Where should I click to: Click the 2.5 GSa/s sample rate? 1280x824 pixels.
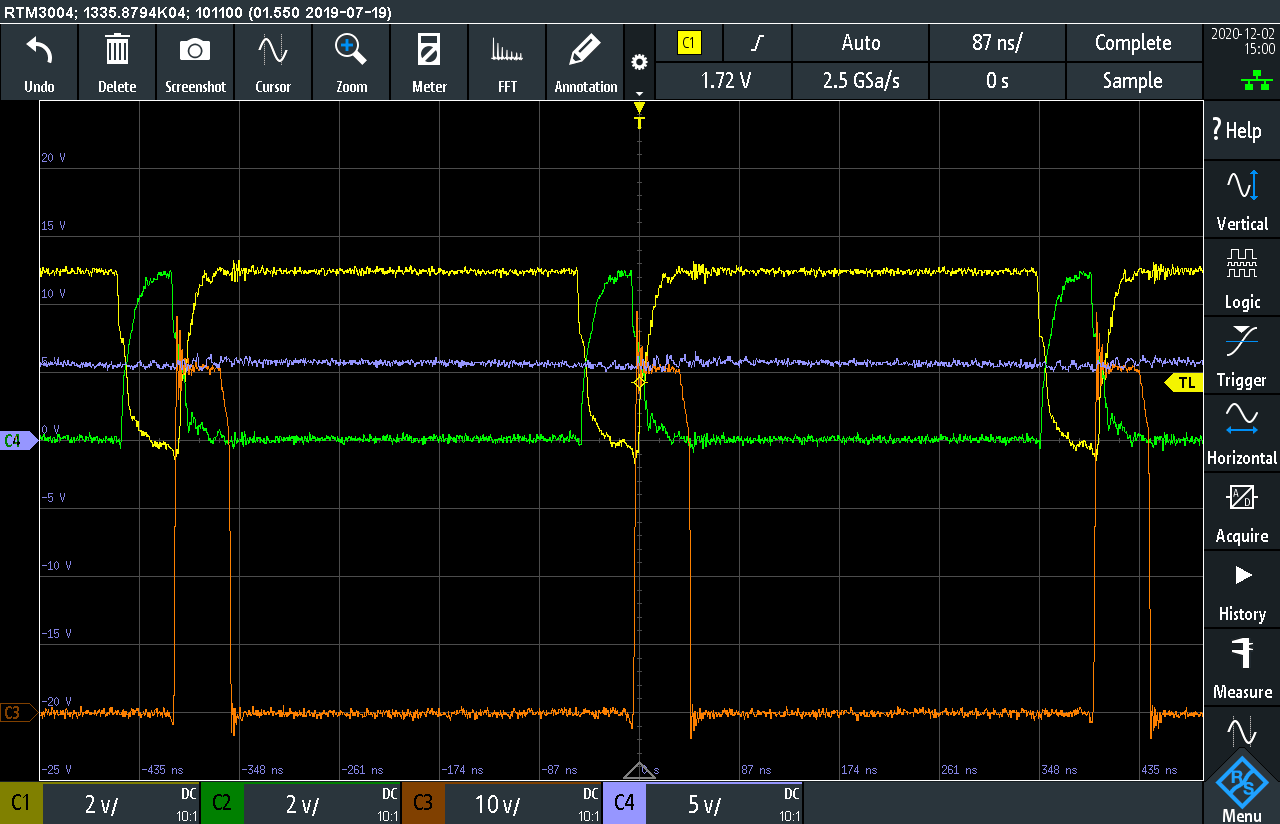pos(861,81)
